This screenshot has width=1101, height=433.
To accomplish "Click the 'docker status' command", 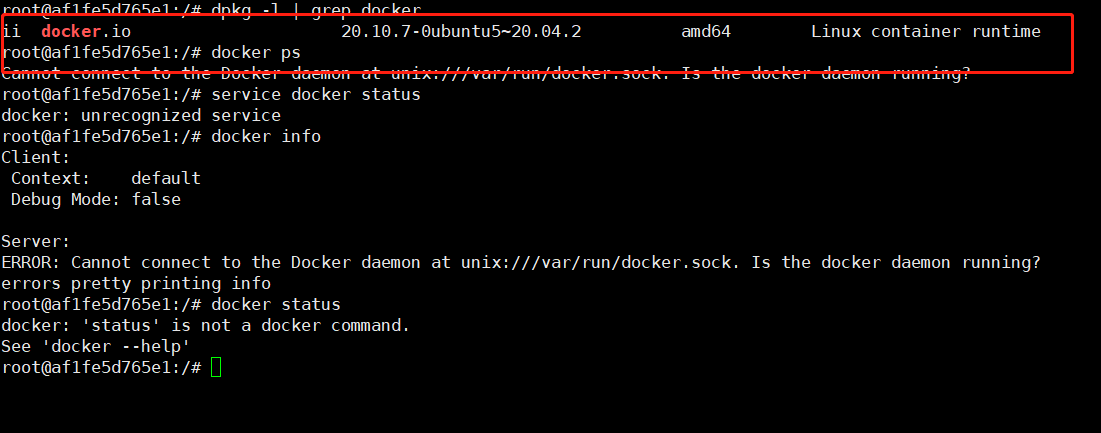I will point(276,305).
